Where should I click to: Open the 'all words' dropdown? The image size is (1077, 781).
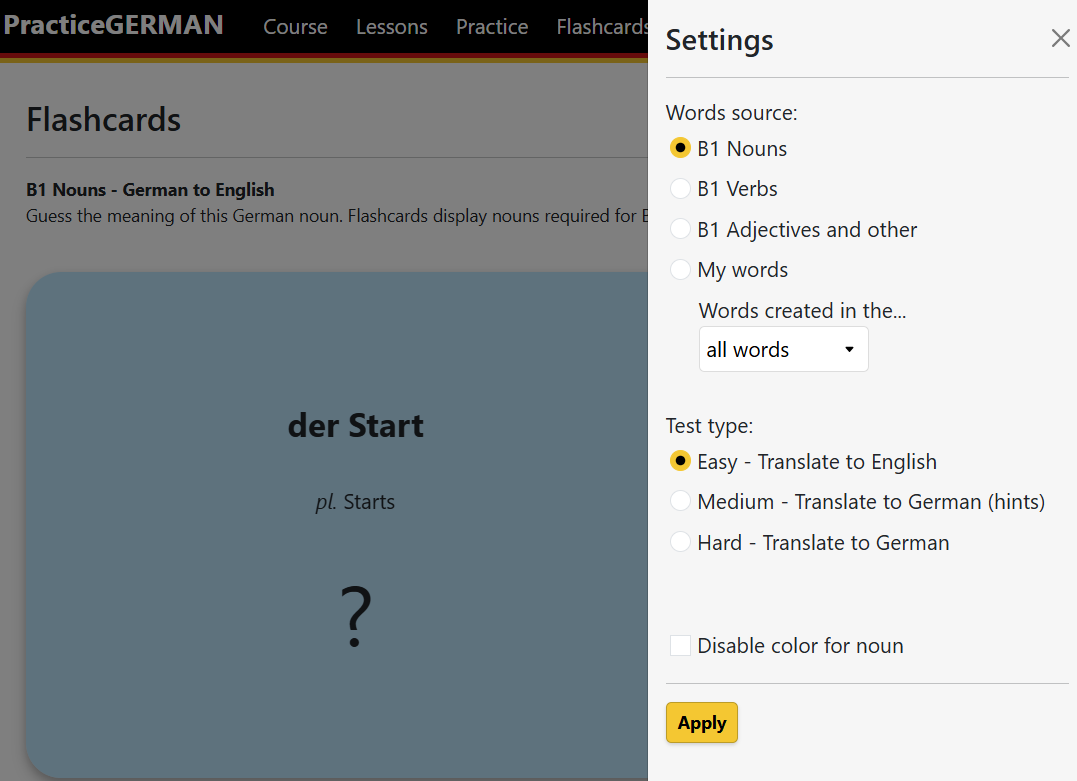coord(783,350)
